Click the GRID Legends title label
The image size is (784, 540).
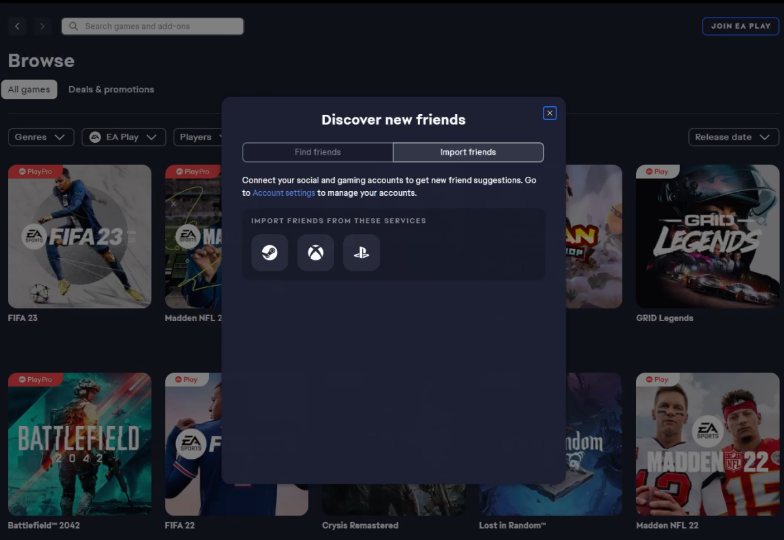664,318
